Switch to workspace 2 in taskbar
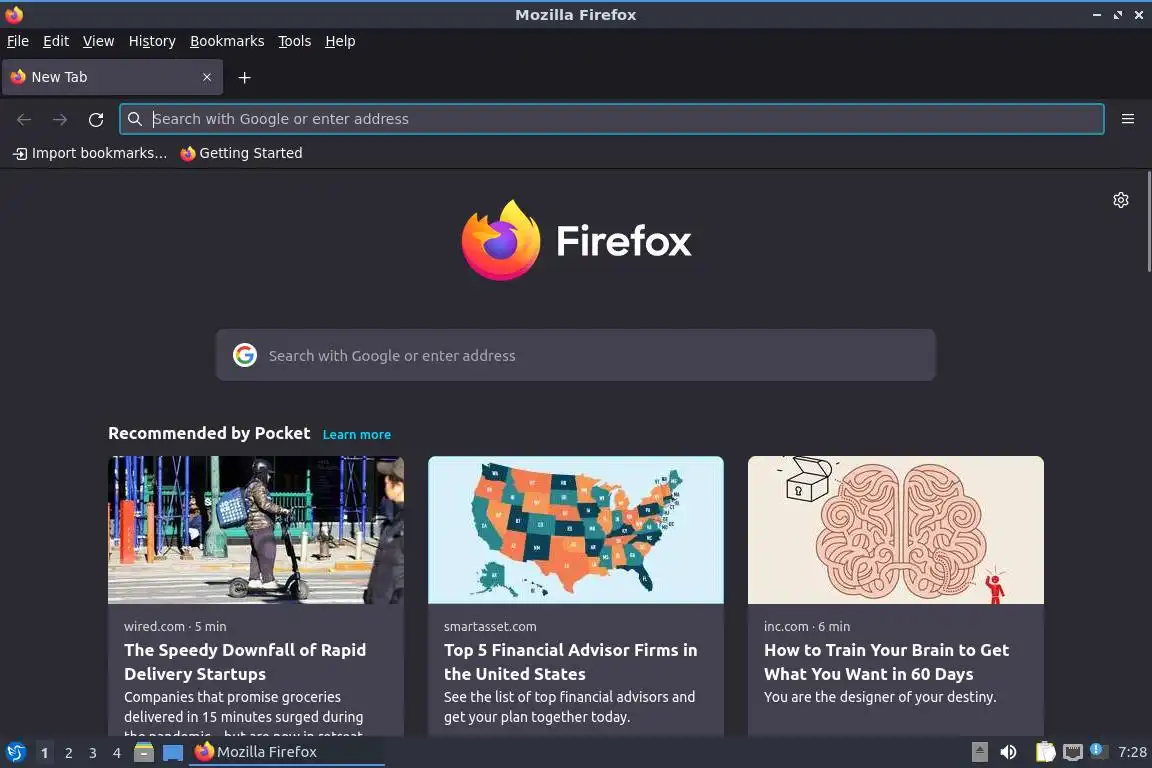The height and width of the screenshot is (768, 1152). click(x=68, y=753)
